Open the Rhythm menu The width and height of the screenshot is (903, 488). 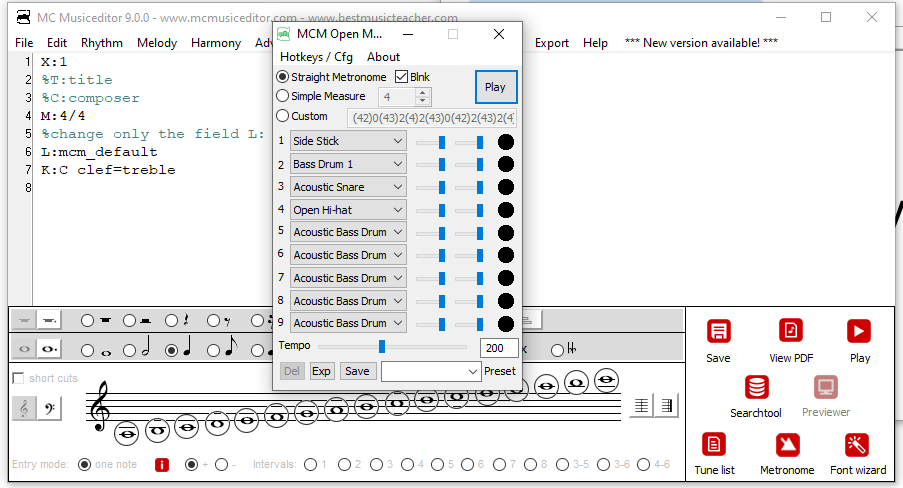[102, 43]
